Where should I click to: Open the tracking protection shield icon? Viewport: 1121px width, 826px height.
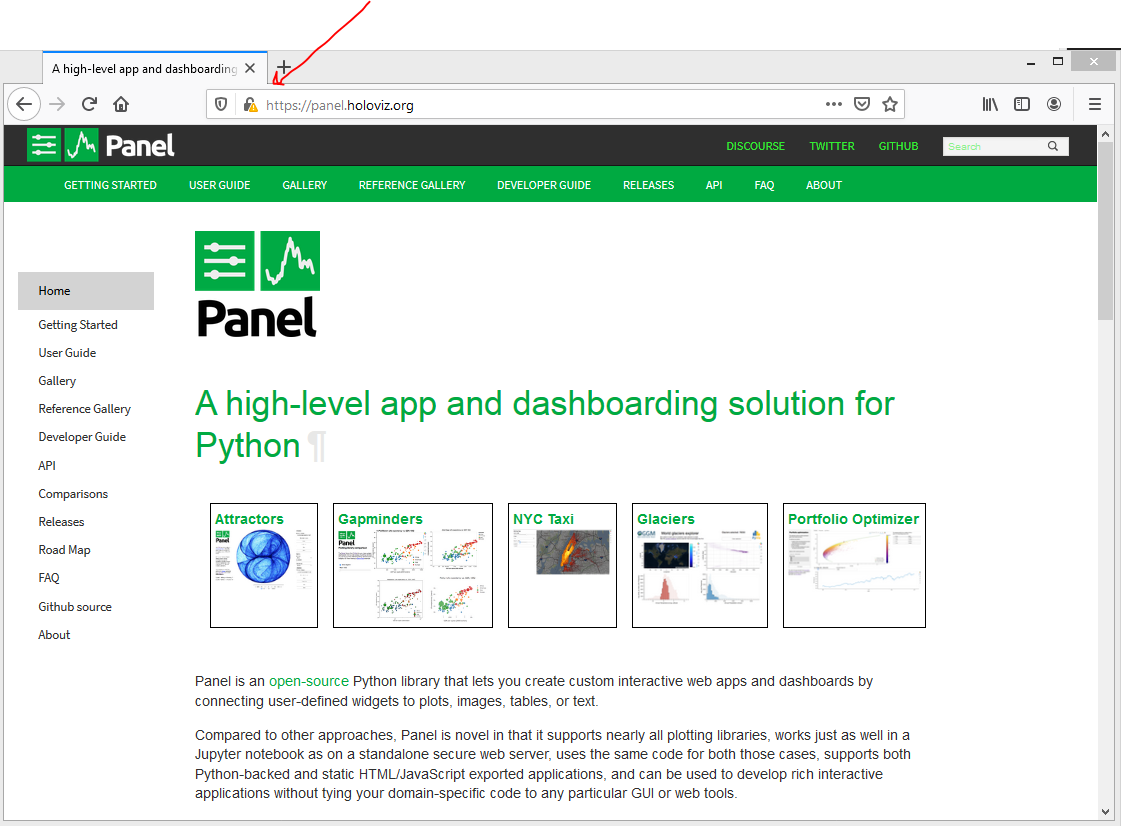pos(221,104)
